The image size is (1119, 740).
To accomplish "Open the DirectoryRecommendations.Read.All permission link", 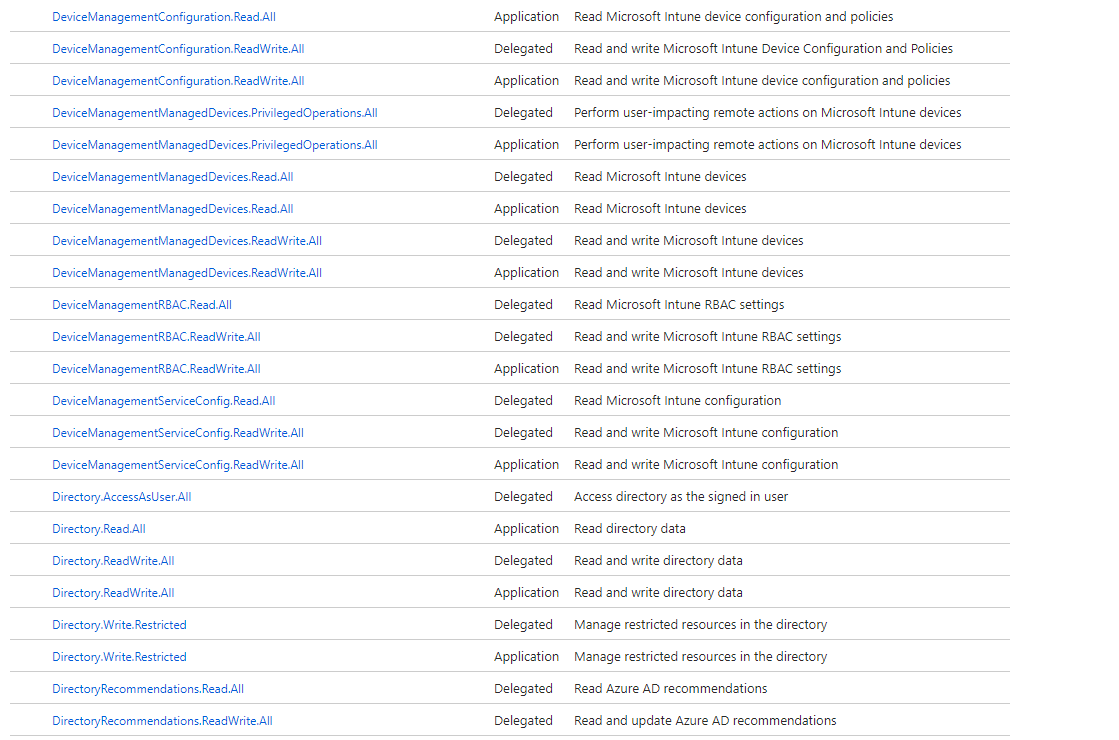I will click(x=148, y=688).
